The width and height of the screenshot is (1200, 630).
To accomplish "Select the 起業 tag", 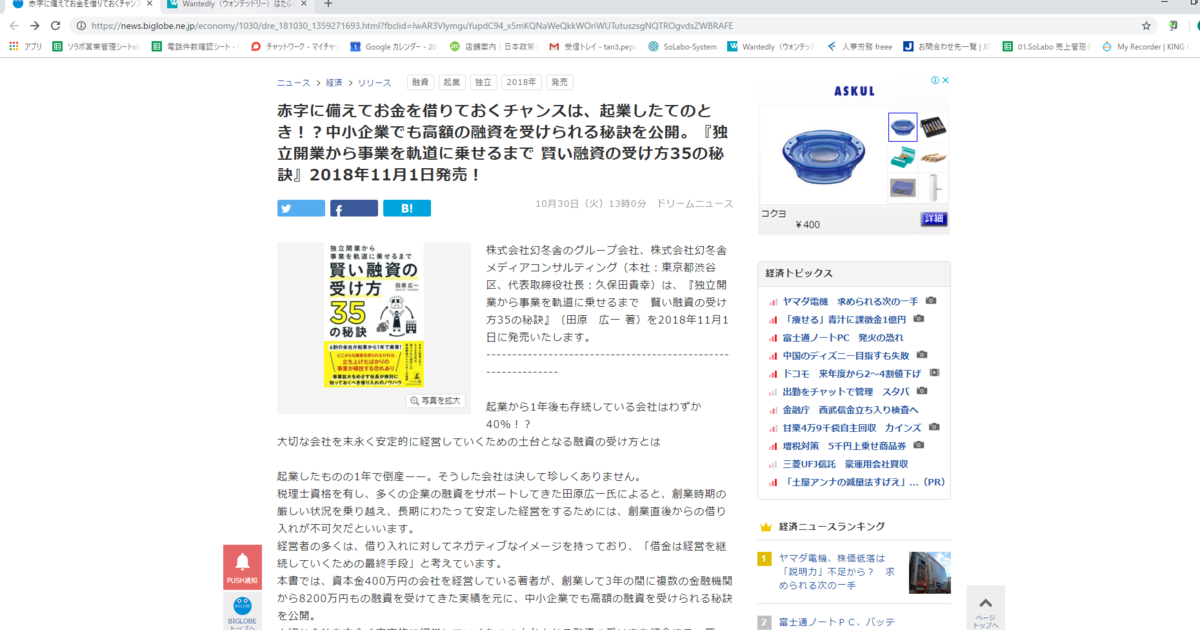I will click(452, 83).
